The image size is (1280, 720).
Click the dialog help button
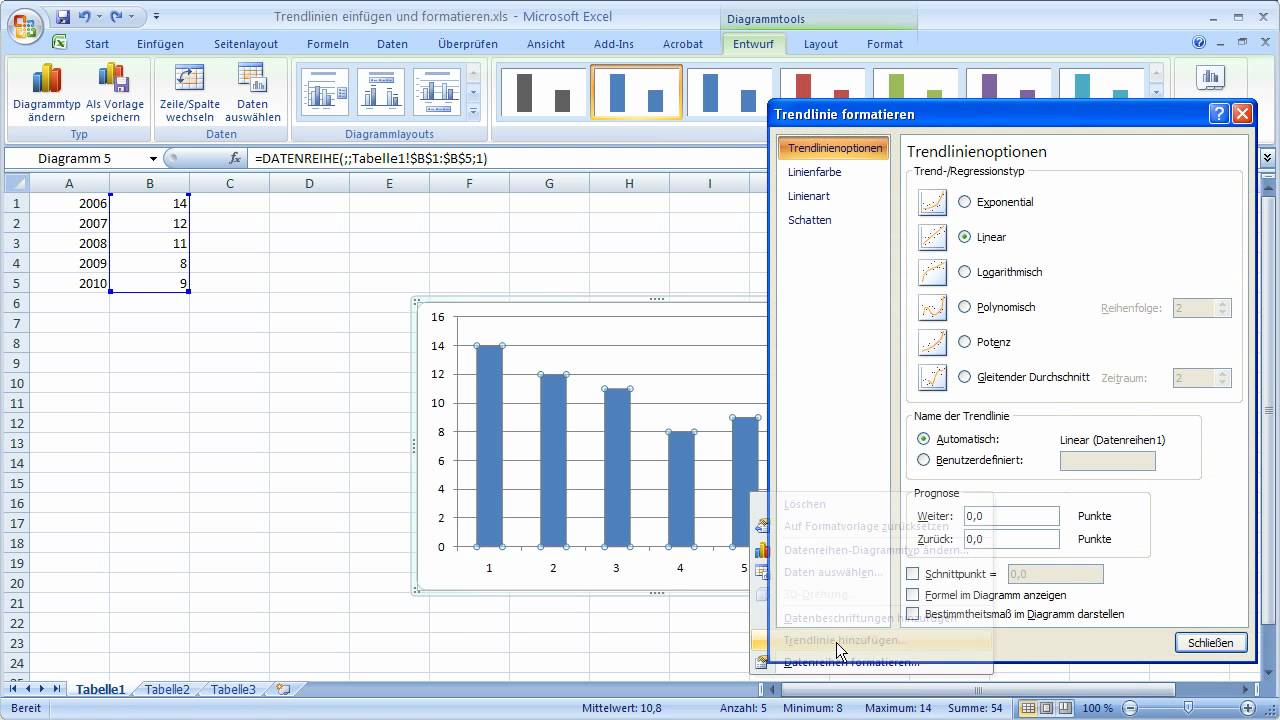pyautogui.click(x=1218, y=114)
